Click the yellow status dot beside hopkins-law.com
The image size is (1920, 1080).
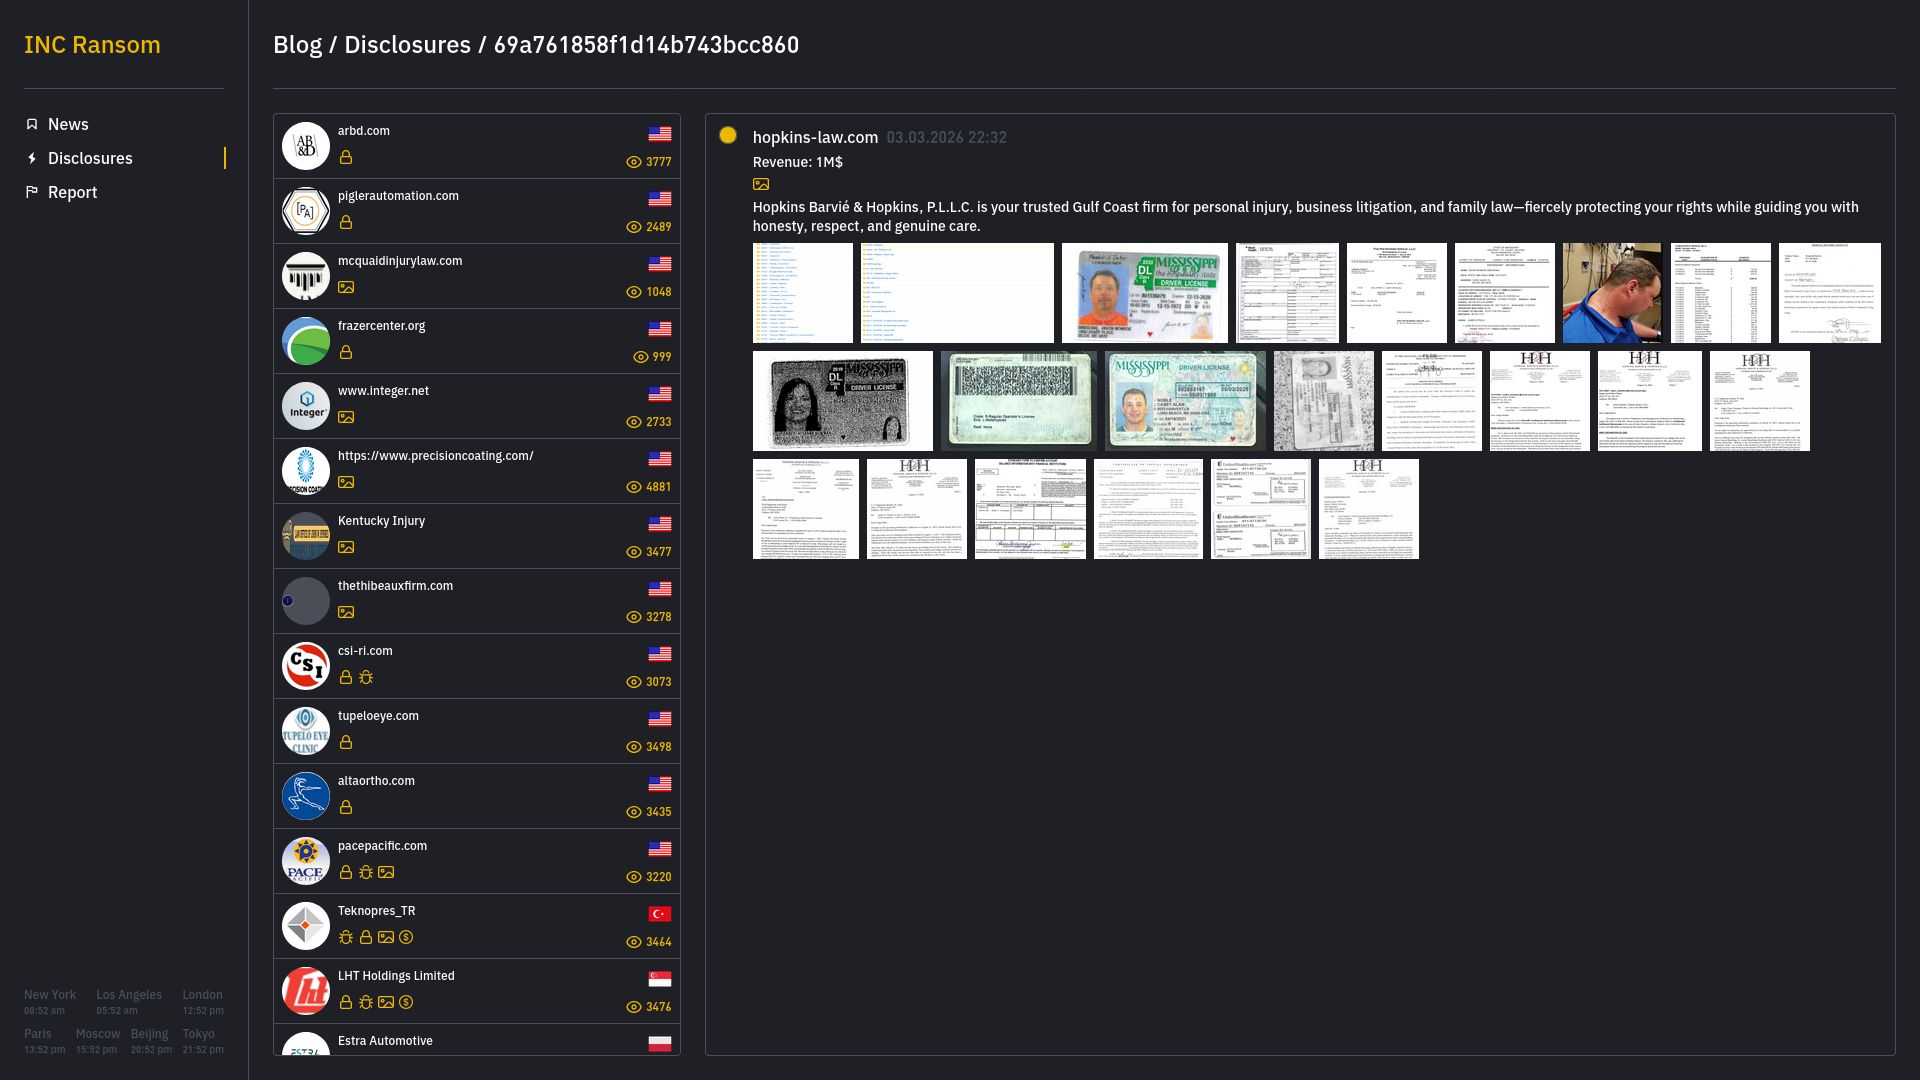(728, 136)
